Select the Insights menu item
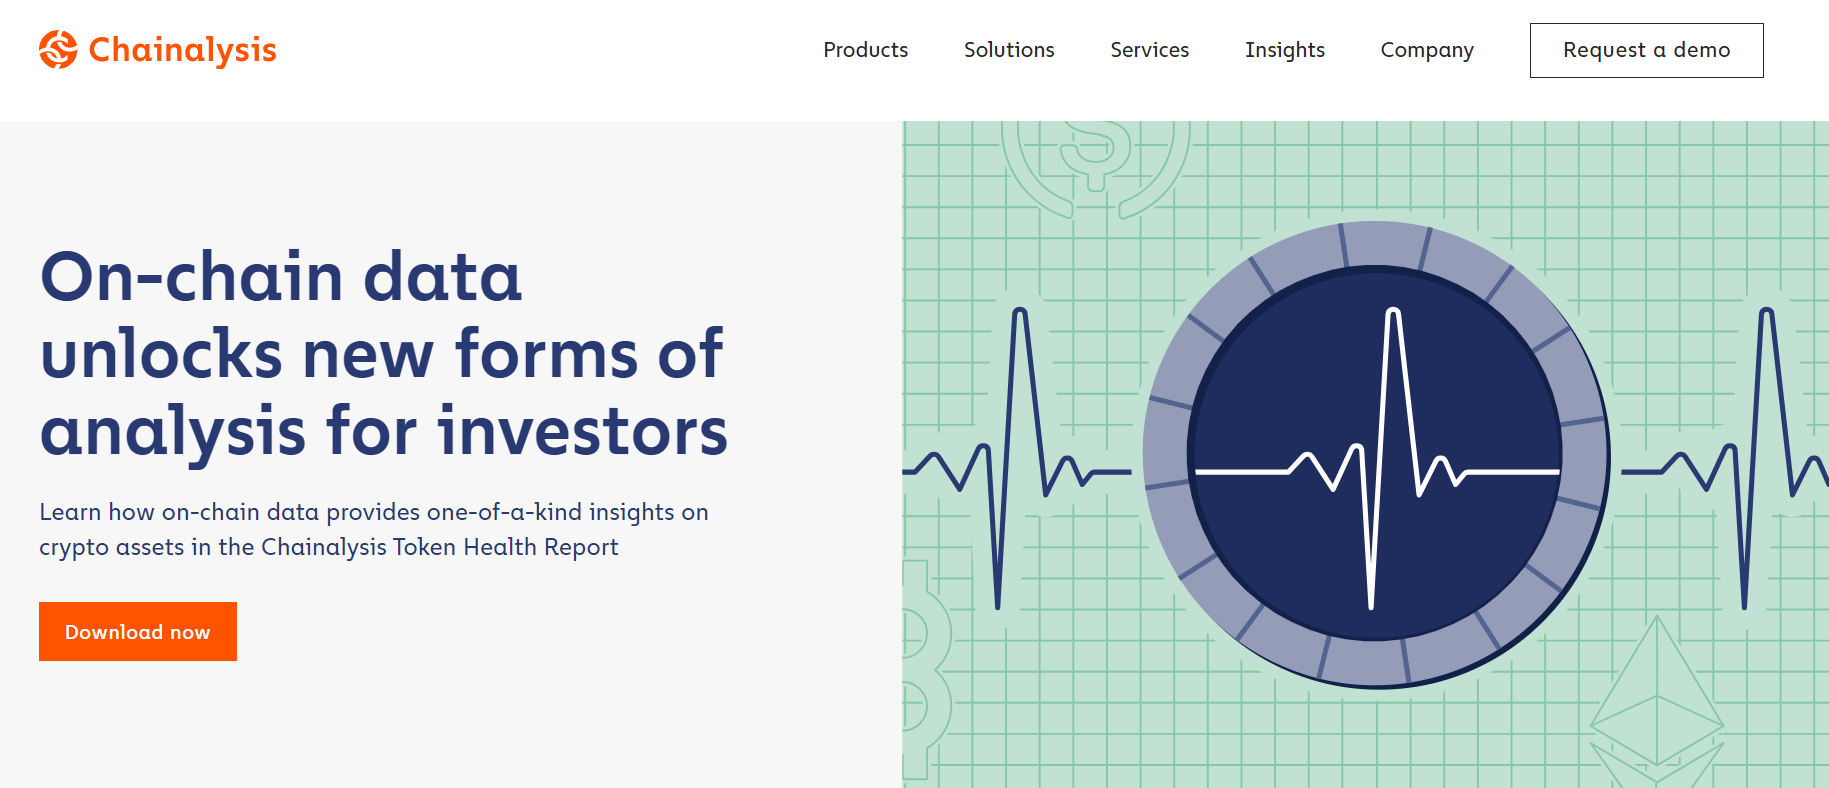1829x788 pixels. (1284, 50)
